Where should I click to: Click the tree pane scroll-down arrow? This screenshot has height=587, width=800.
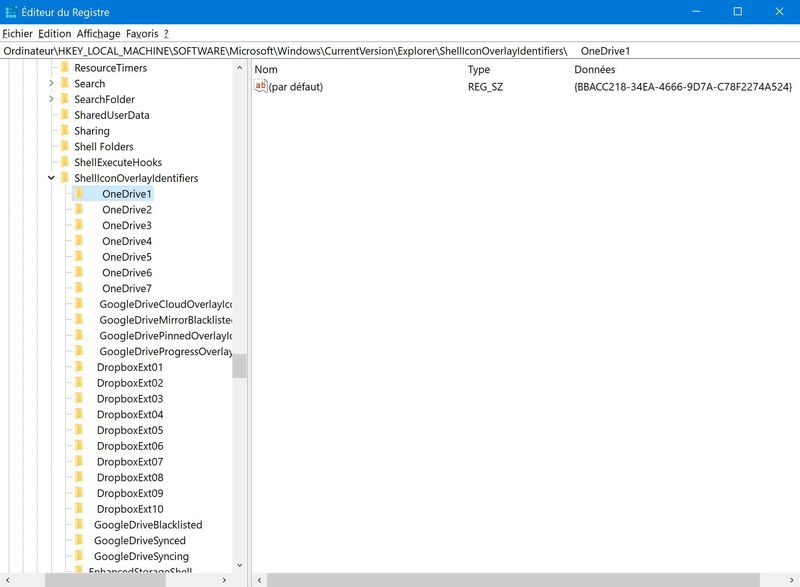[x=239, y=565]
